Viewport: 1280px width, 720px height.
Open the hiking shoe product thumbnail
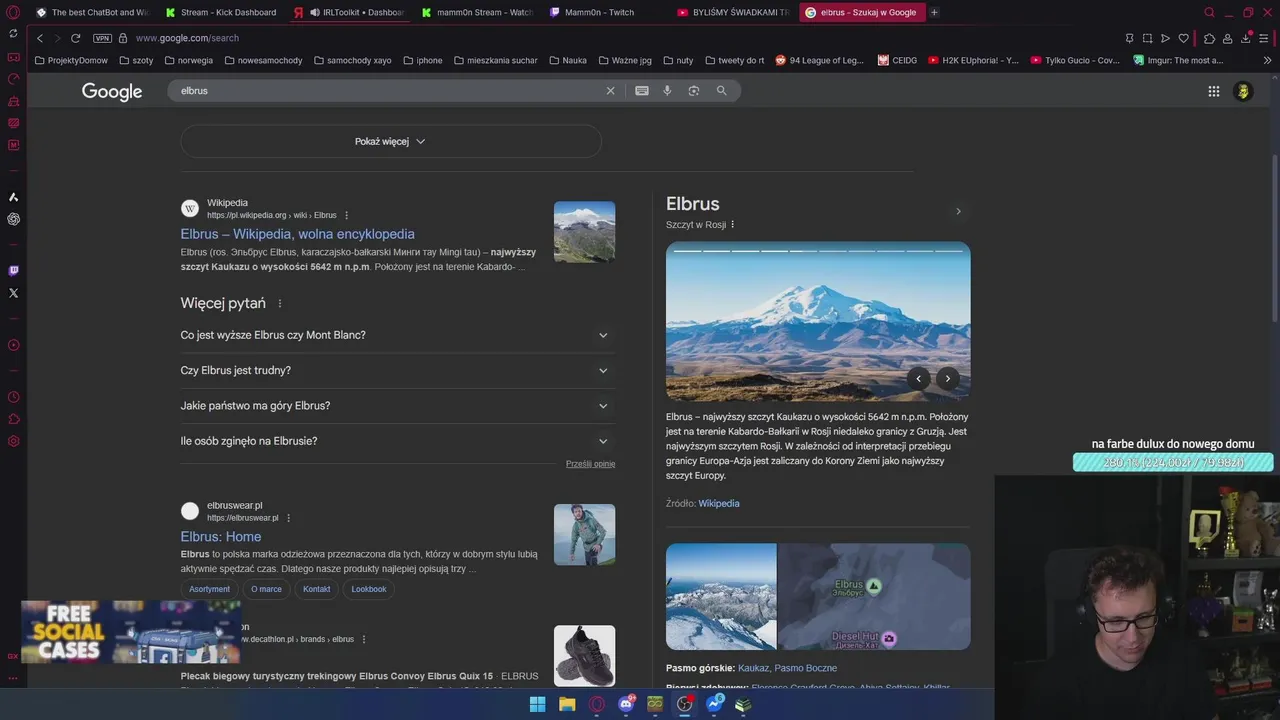584,656
